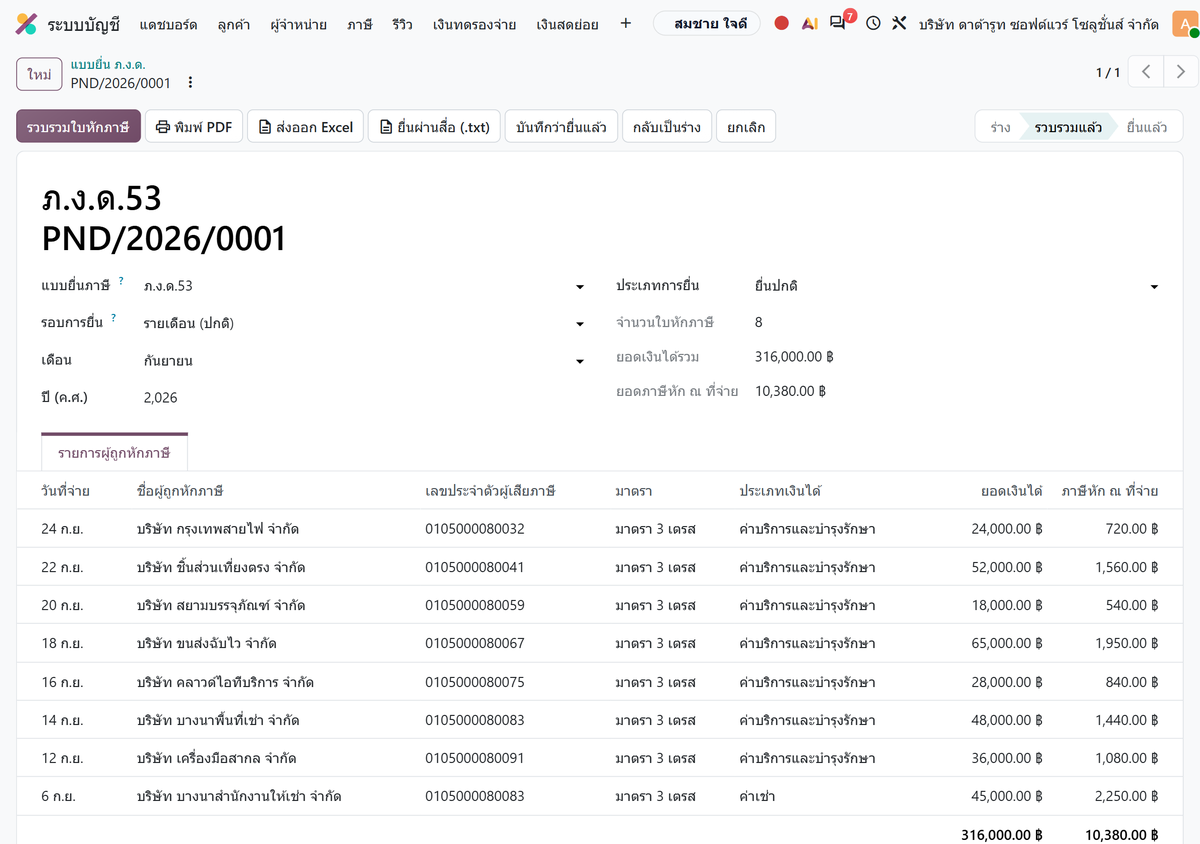Click the help mark beside รอบการยื่น

[x=114, y=318]
